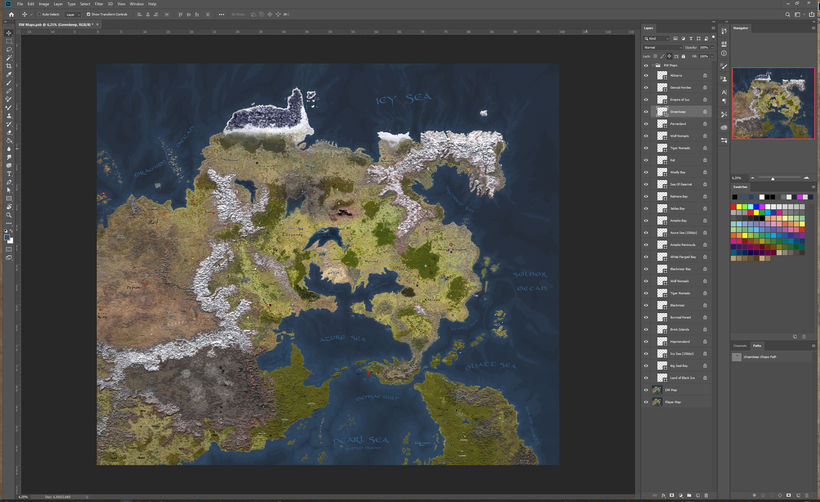Open the layer blend mode dropdown
This screenshot has width=820, height=502.
click(662, 47)
